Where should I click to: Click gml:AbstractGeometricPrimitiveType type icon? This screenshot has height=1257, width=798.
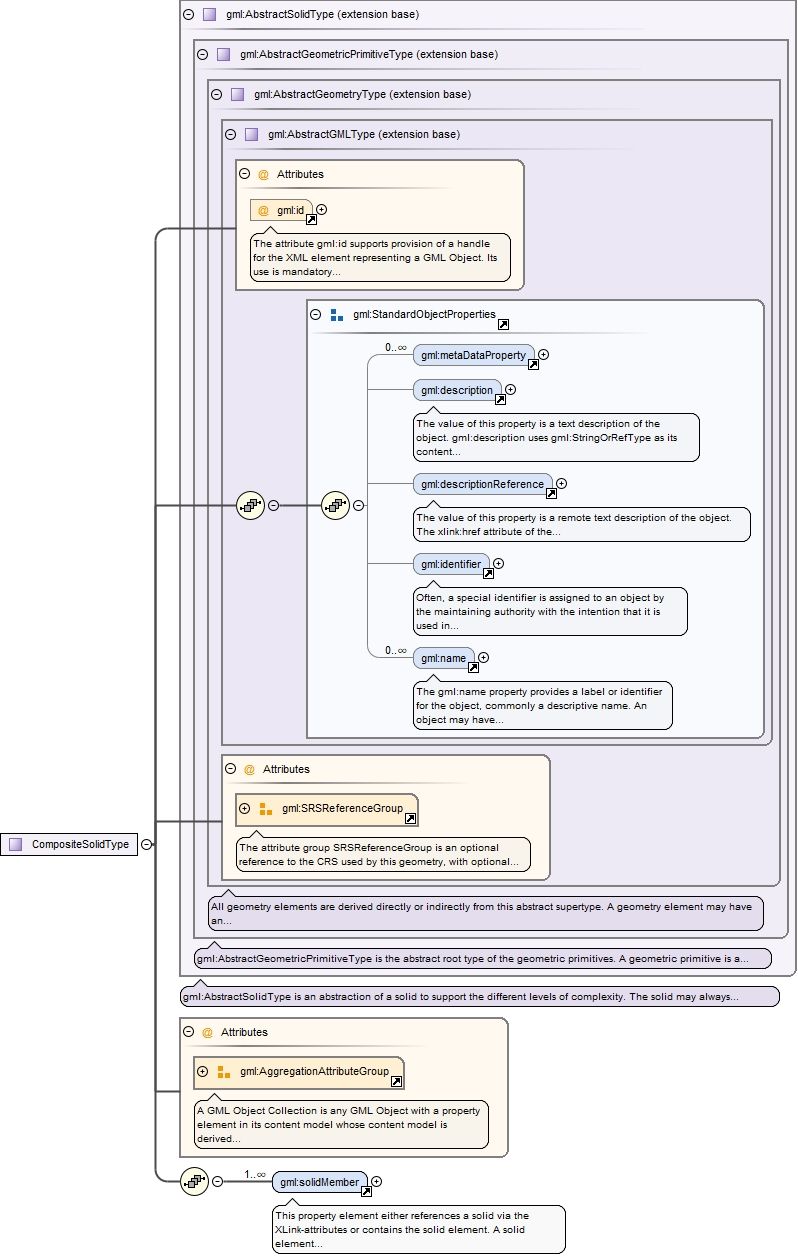[x=223, y=55]
